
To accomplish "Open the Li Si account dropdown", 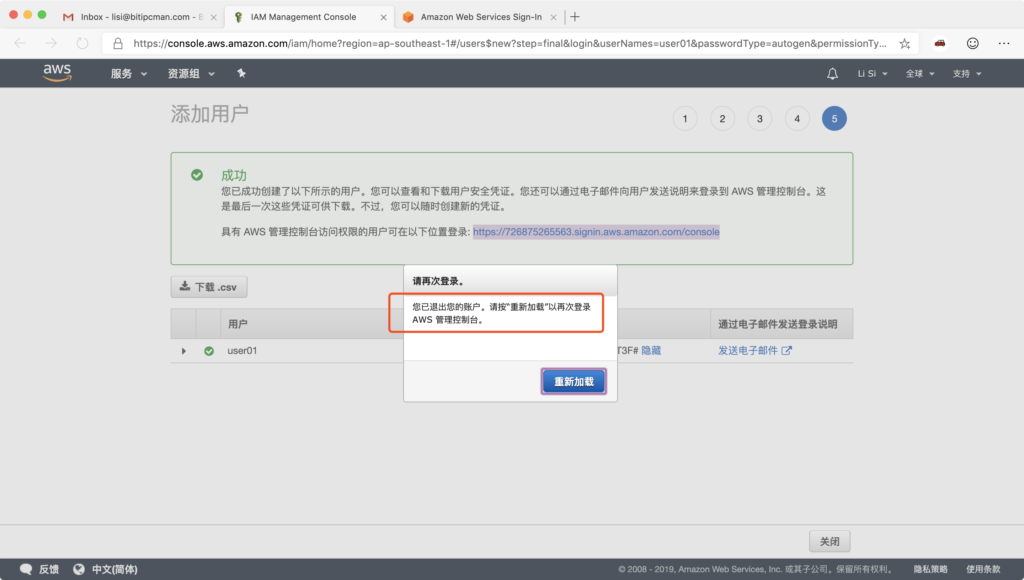I will [872, 74].
